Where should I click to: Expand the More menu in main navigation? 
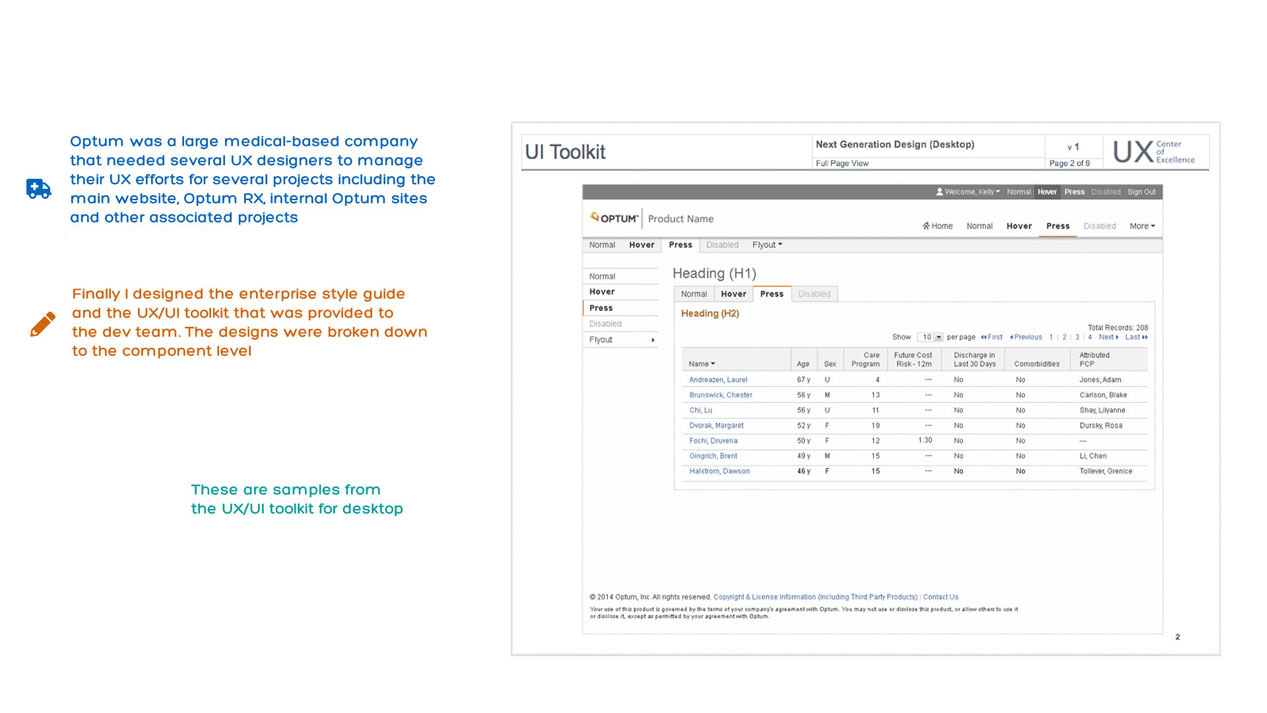[1142, 226]
